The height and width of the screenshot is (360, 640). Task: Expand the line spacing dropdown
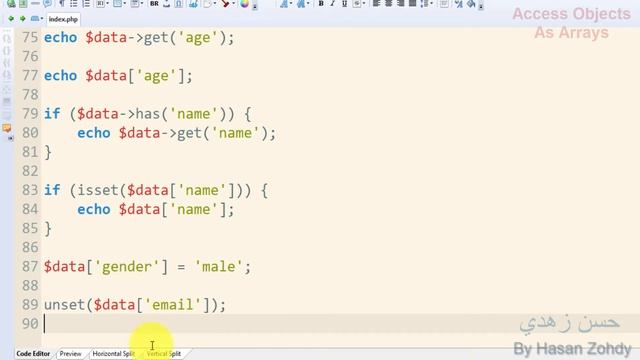pos(431,3)
